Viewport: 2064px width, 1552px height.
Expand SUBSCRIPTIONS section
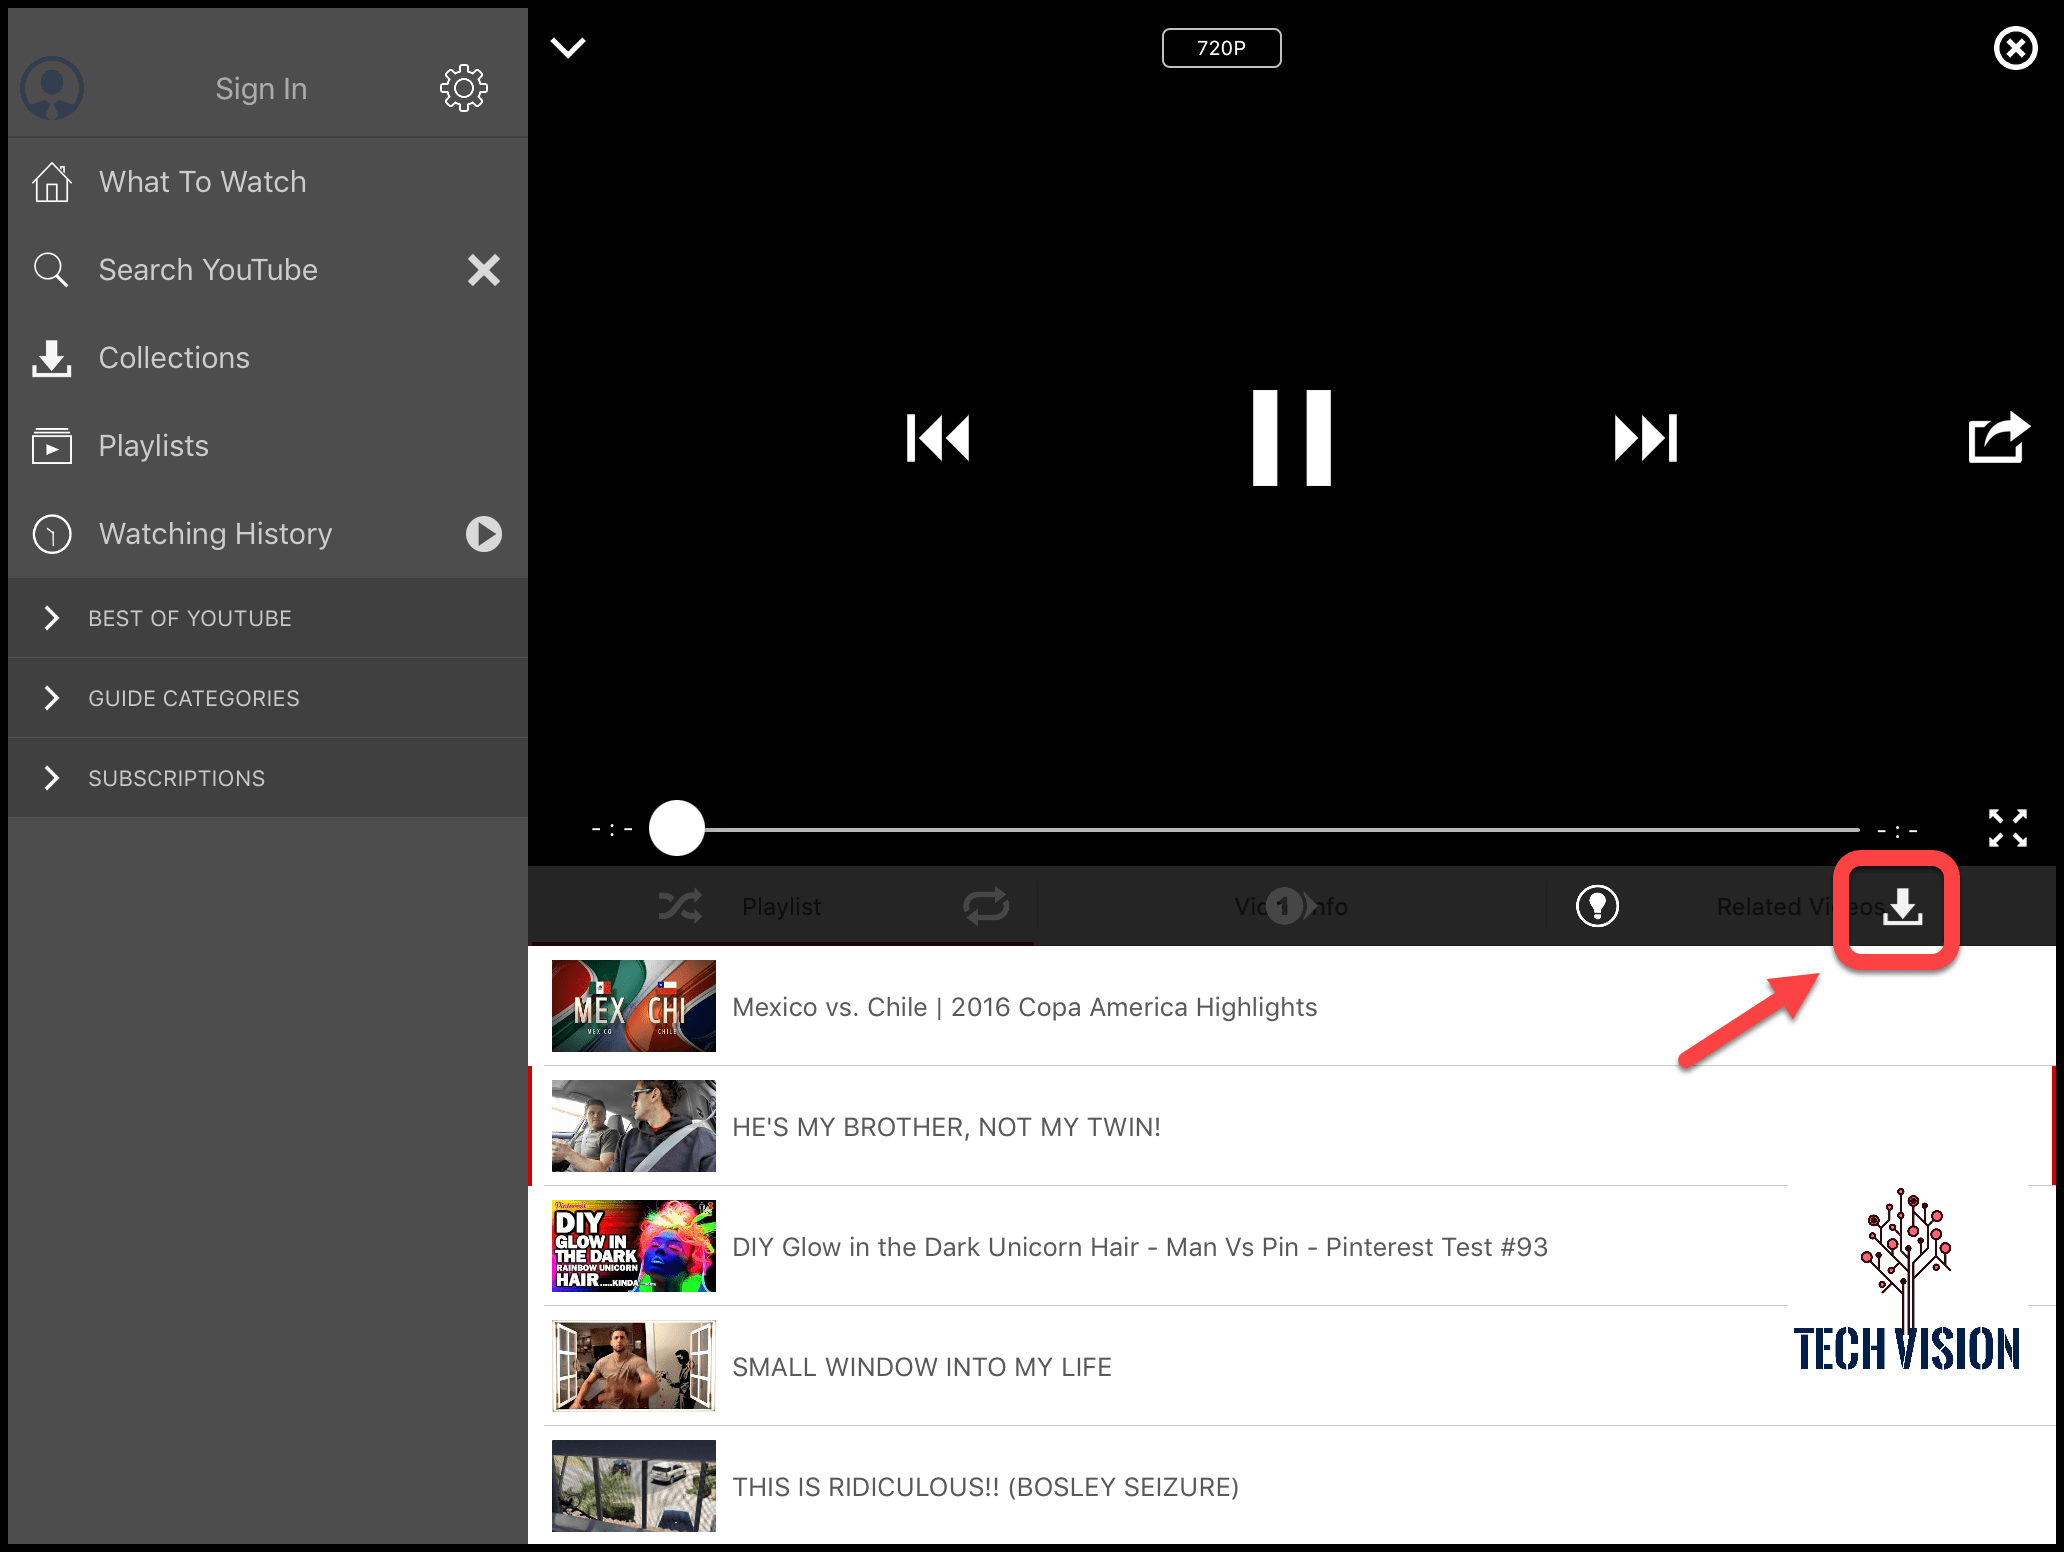click(x=176, y=778)
